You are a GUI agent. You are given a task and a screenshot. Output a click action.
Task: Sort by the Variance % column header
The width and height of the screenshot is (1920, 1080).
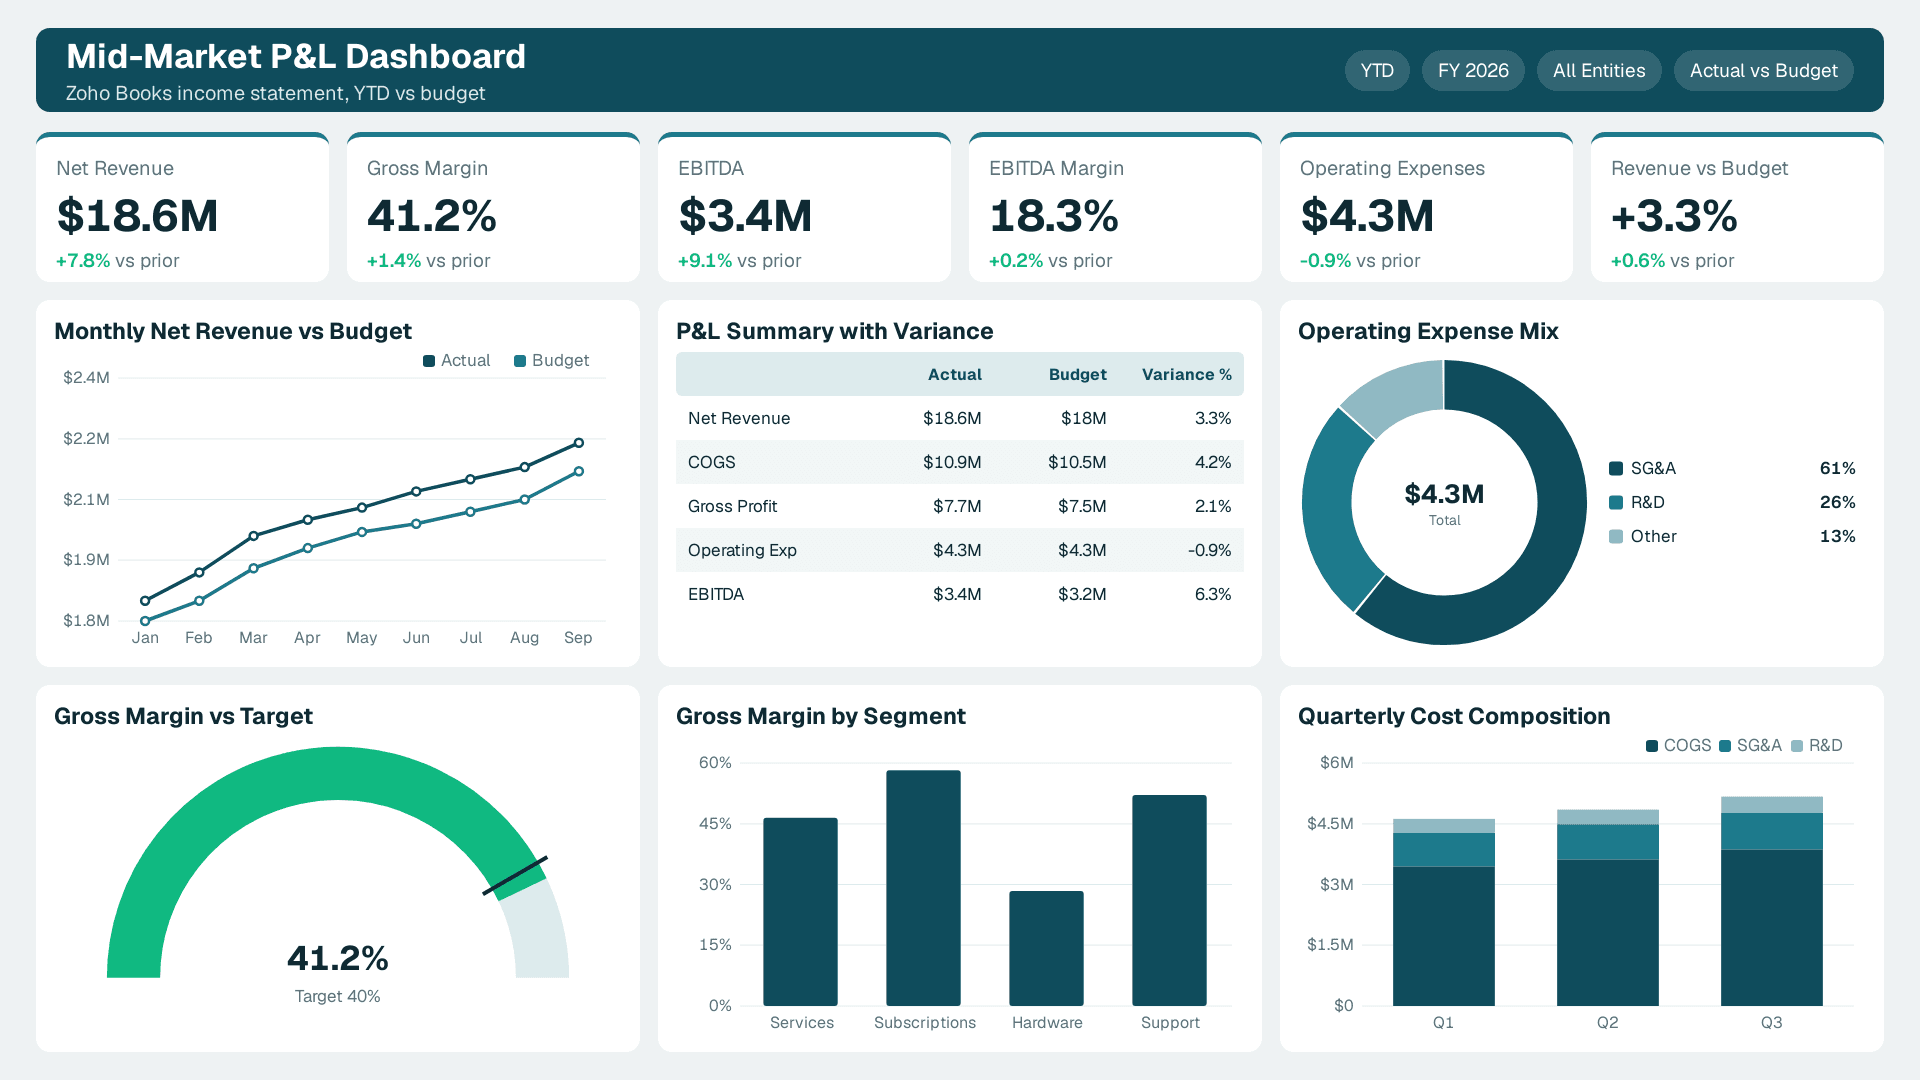1186,374
